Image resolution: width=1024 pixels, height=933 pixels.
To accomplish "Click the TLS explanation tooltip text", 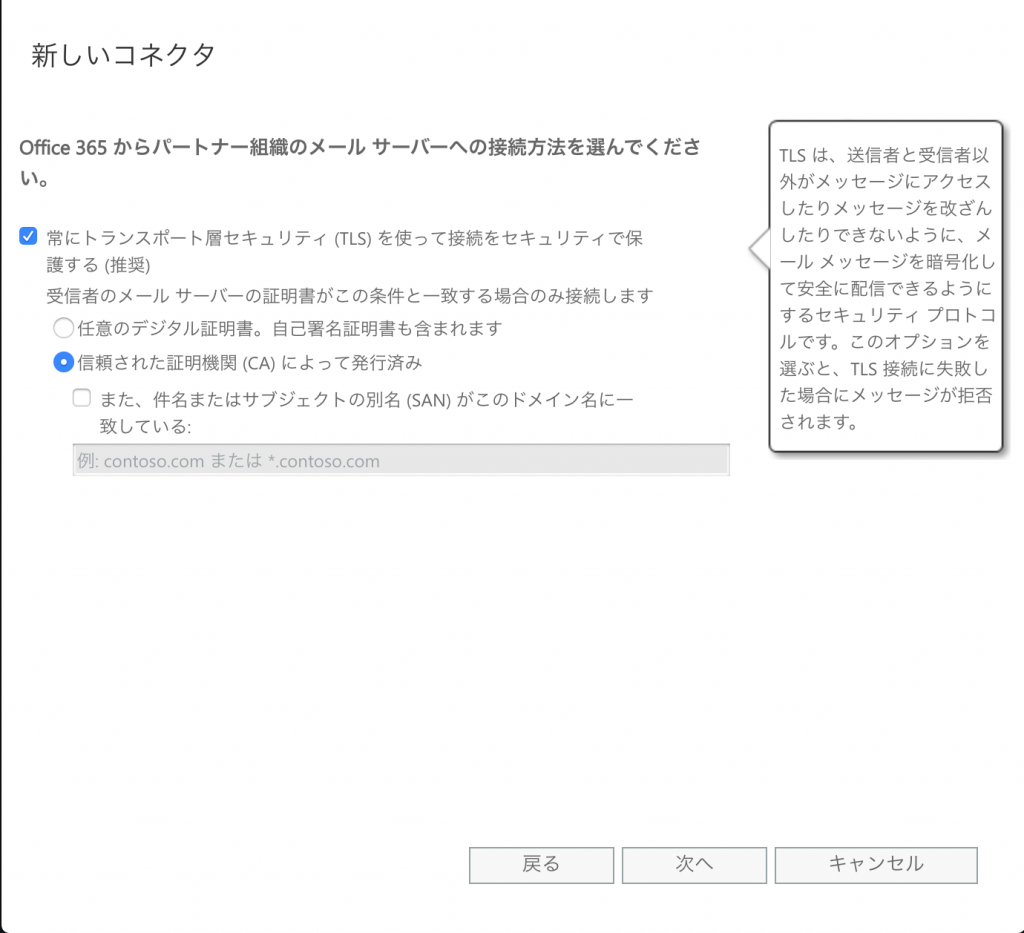I will [x=886, y=288].
